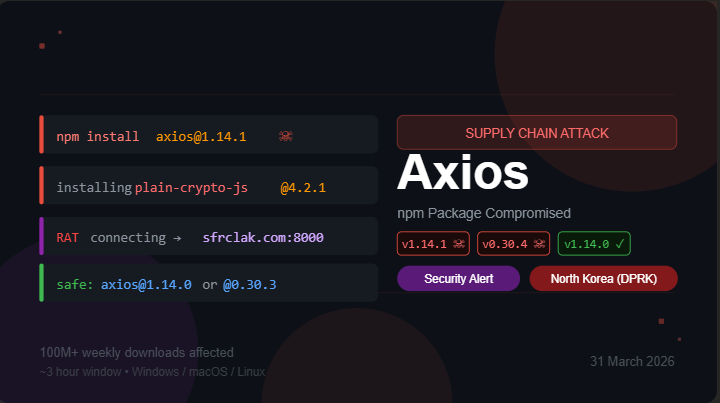Click the 'npm install' text
This screenshot has height=403, width=720.
click(x=97, y=136)
